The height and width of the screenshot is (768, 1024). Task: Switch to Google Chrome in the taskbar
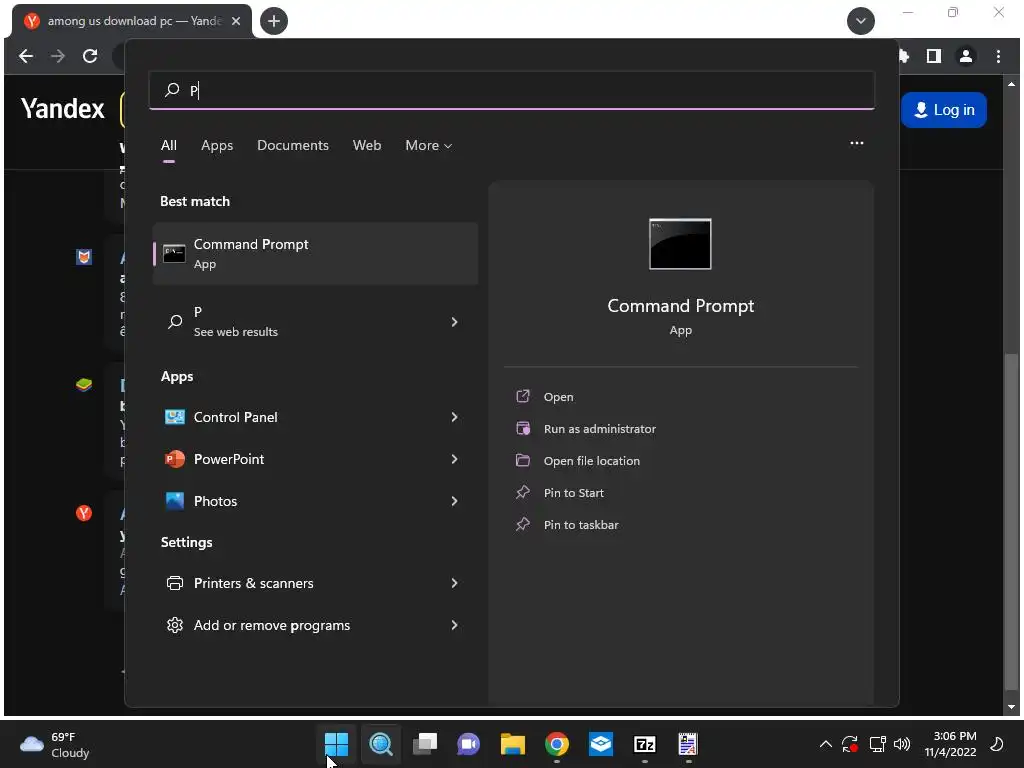pyautogui.click(x=557, y=744)
